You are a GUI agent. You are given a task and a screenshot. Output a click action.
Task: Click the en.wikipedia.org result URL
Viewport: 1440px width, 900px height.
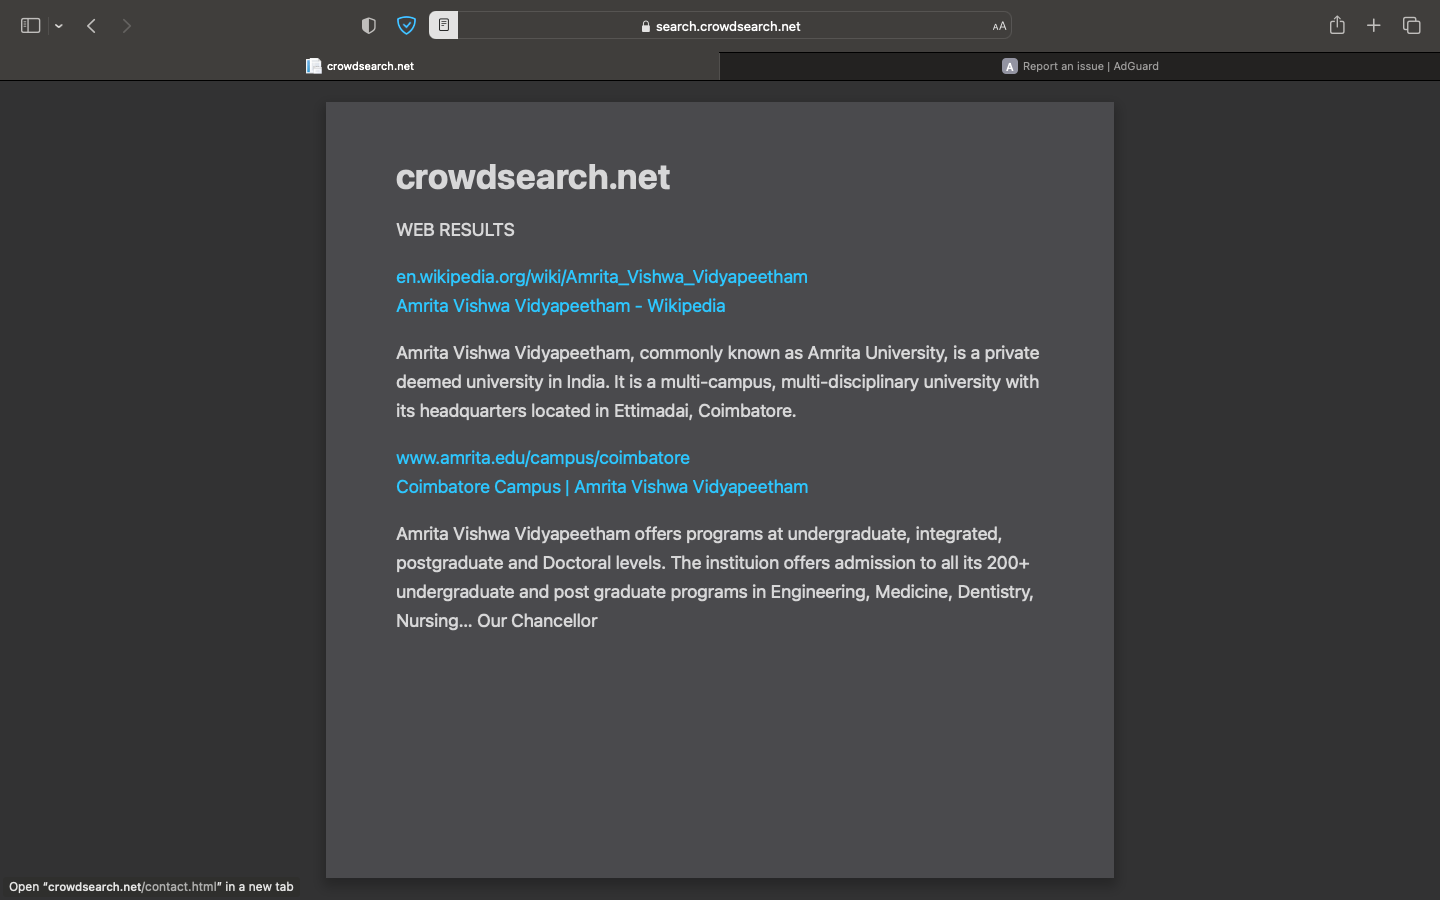pyautogui.click(x=601, y=276)
